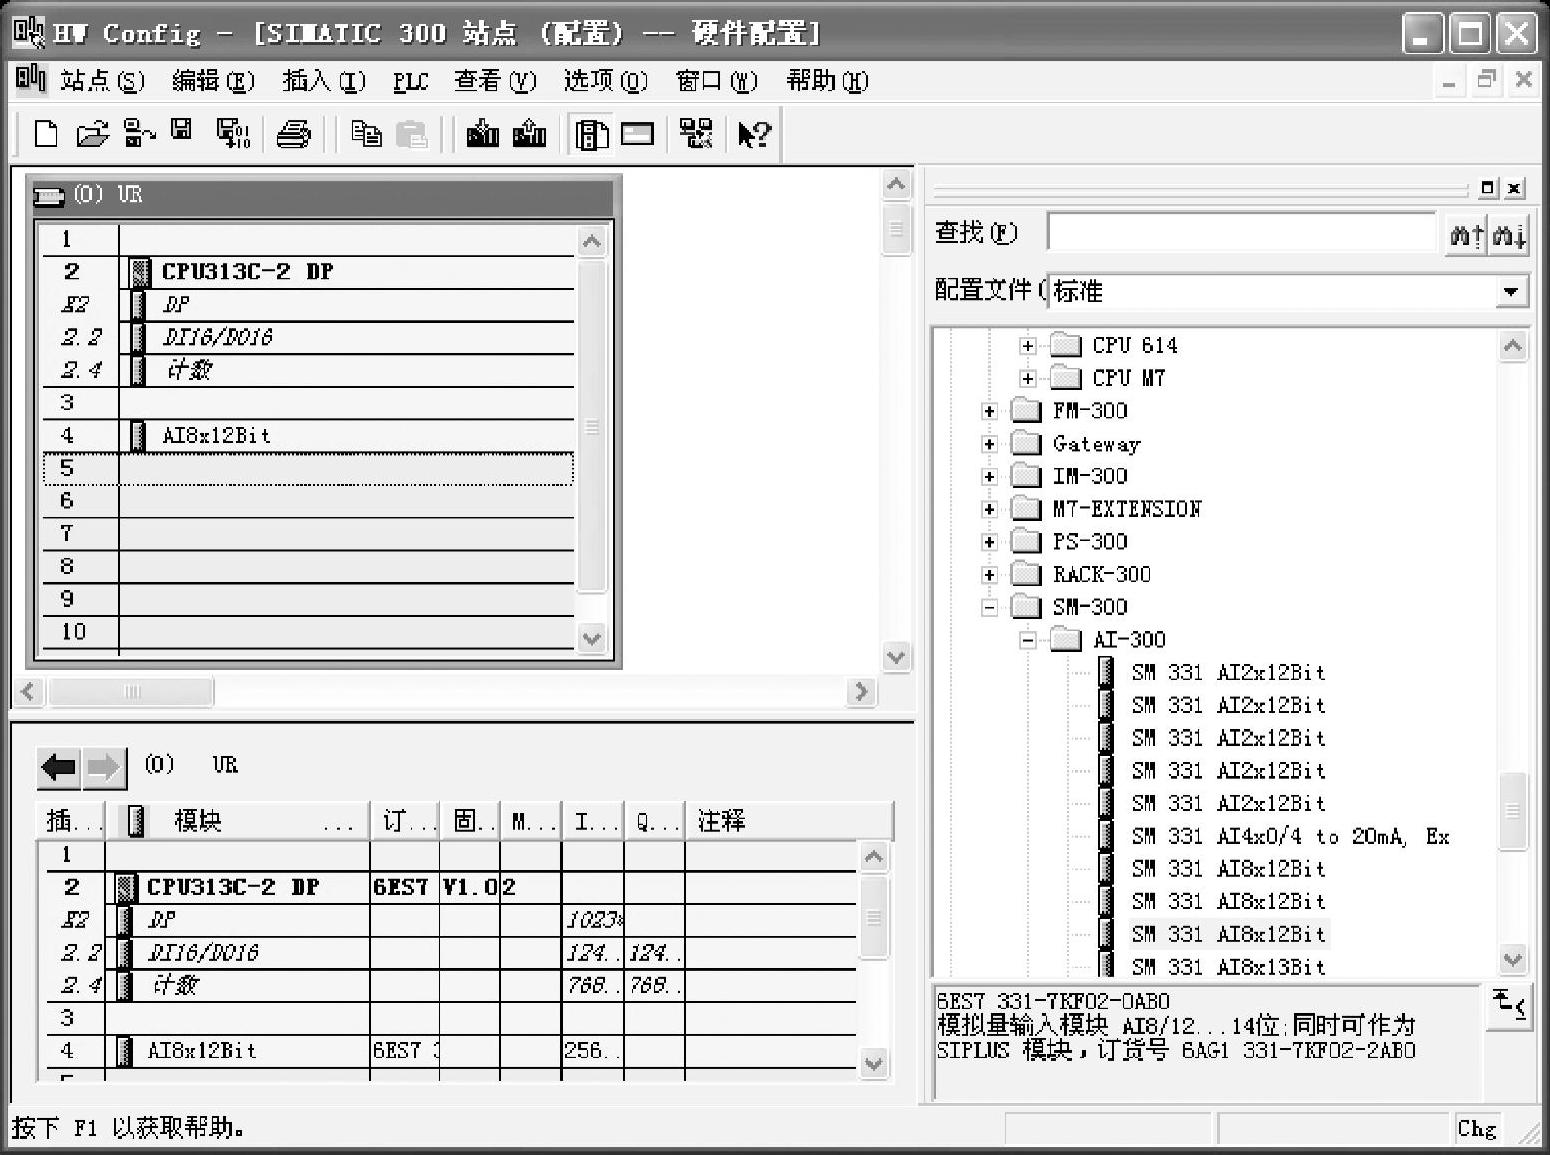The width and height of the screenshot is (1550, 1155).
Task: Click the Download to module icon
Action: 483,133
